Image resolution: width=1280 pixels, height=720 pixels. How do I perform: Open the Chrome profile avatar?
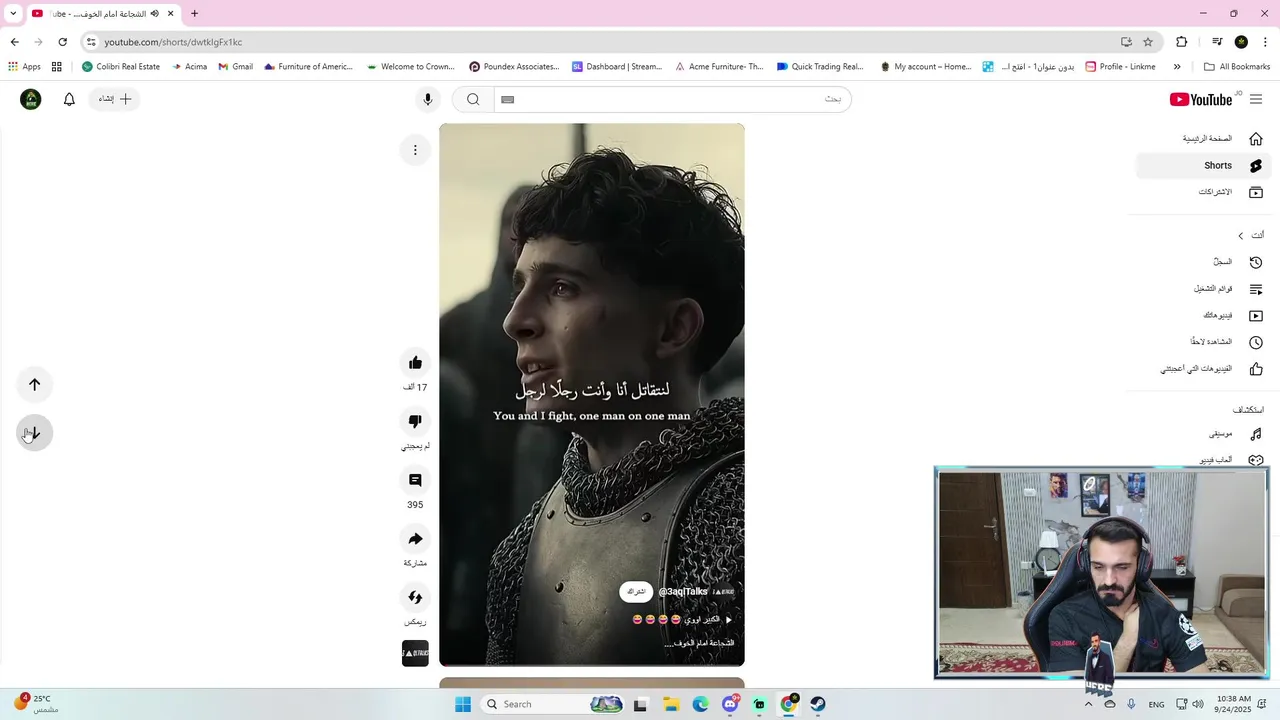(1241, 42)
